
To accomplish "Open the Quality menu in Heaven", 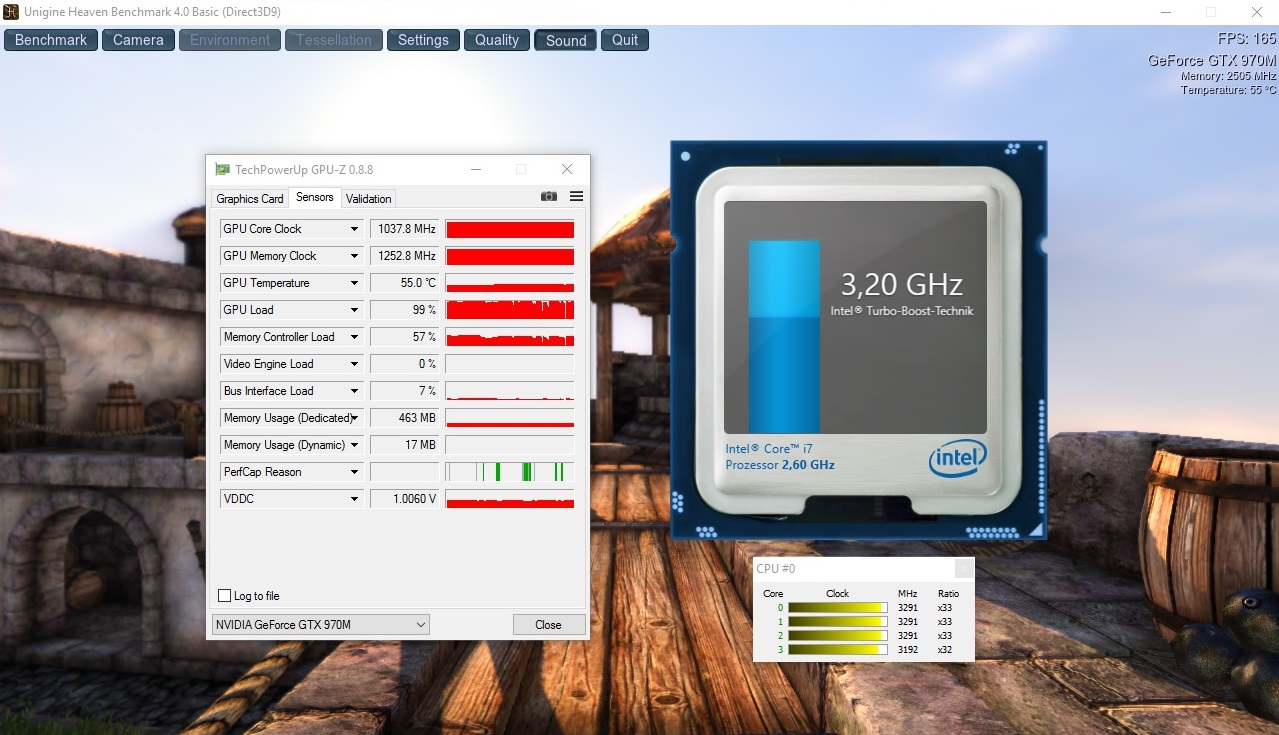I will coord(497,40).
